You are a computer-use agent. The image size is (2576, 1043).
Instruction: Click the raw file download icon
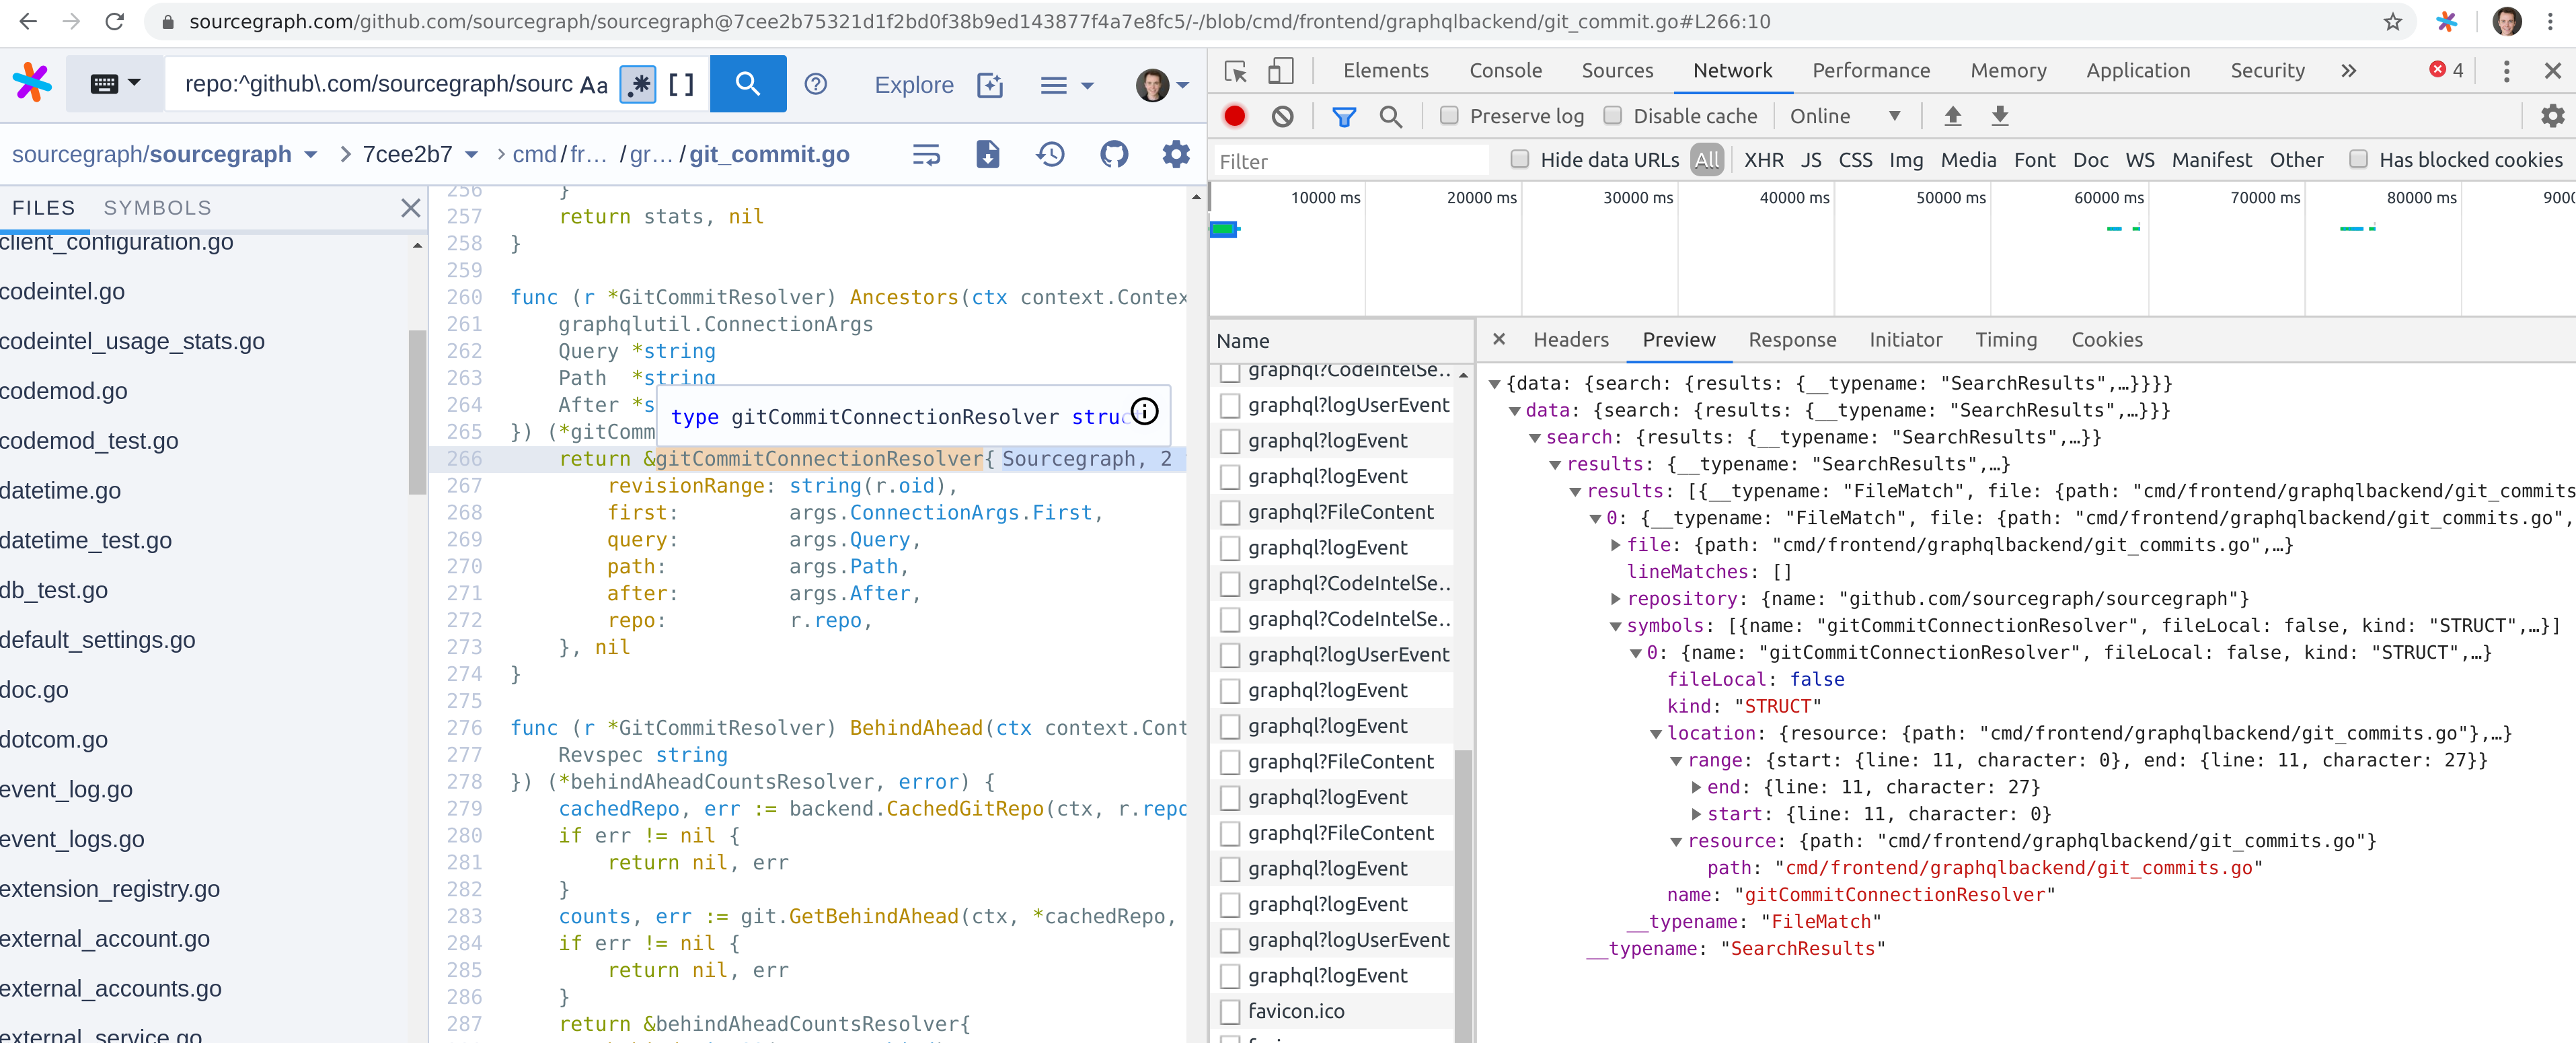(987, 154)
